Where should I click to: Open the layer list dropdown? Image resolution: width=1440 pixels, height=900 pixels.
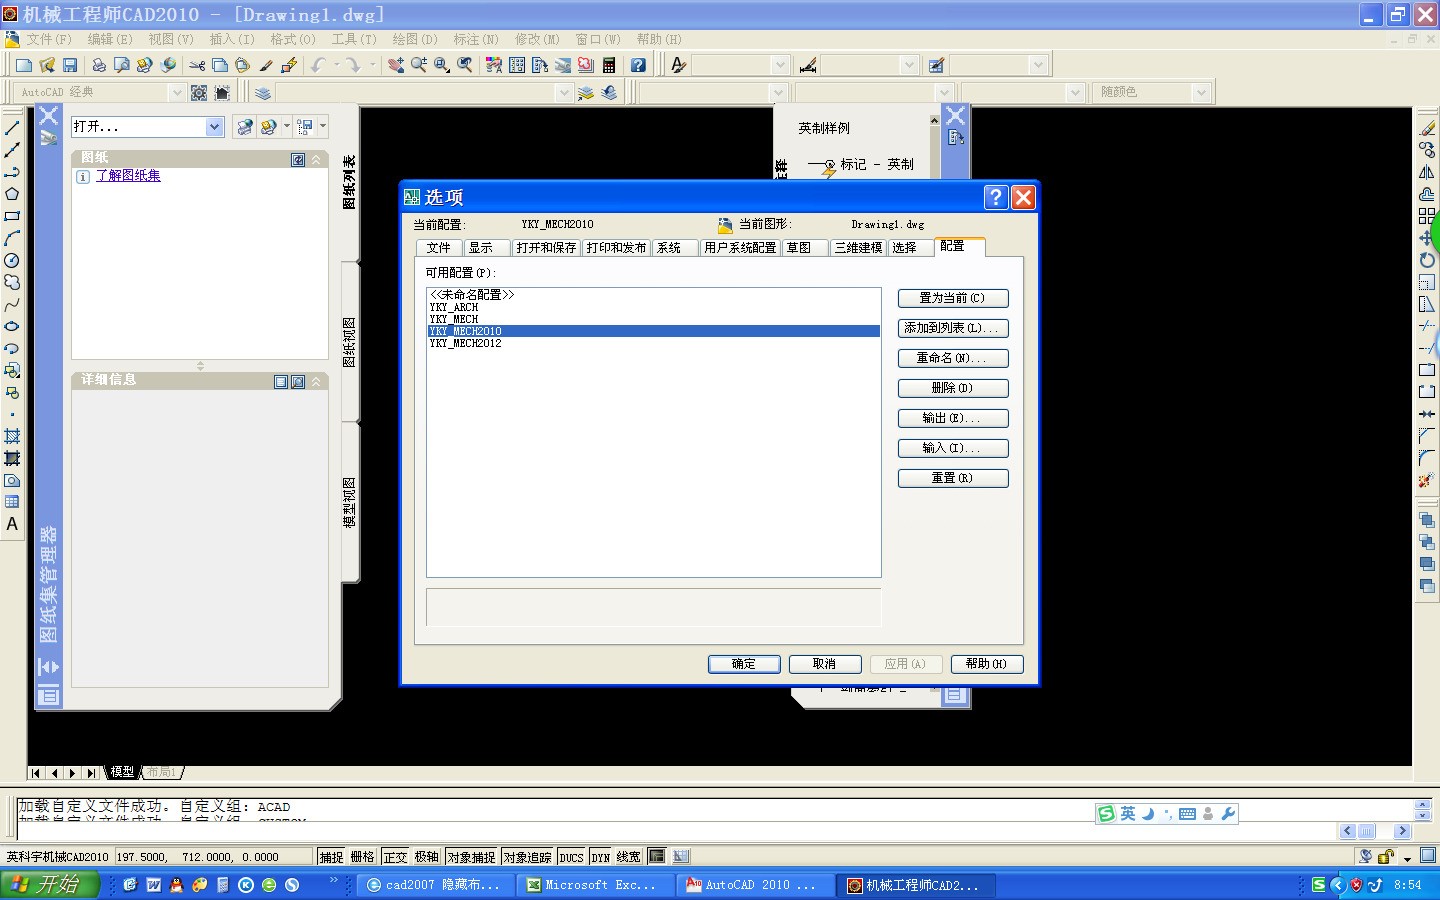point(563,92)
